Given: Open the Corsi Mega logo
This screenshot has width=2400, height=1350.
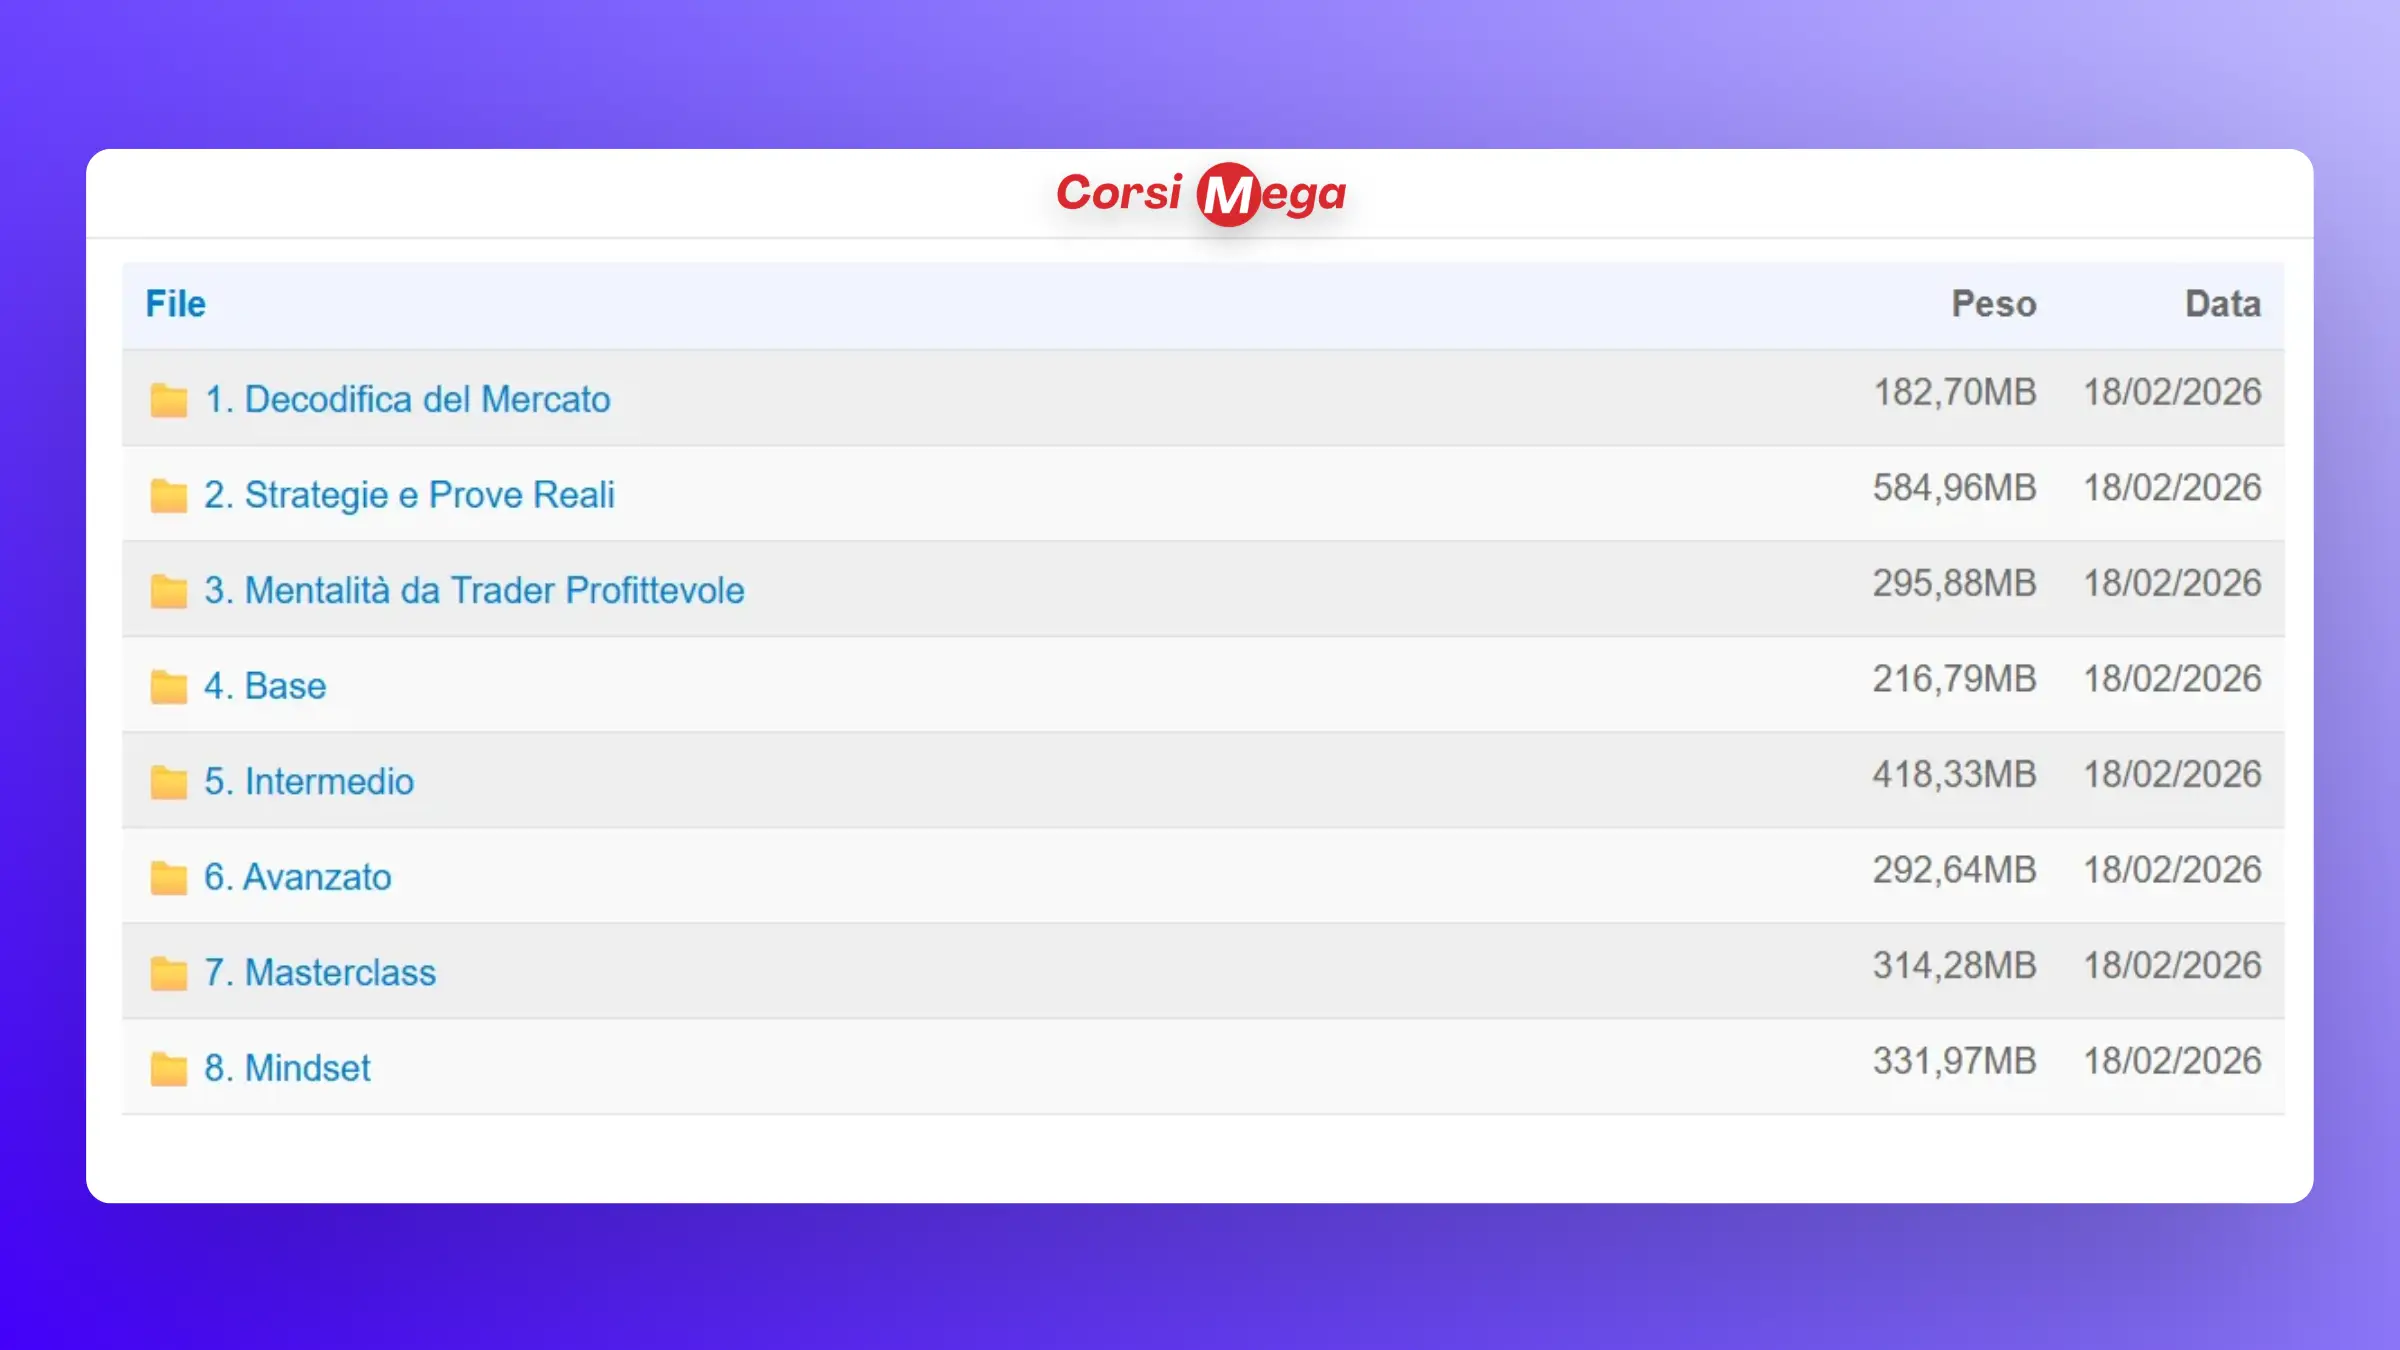Looking at the screenshot, I should (x=1200, y=193).
